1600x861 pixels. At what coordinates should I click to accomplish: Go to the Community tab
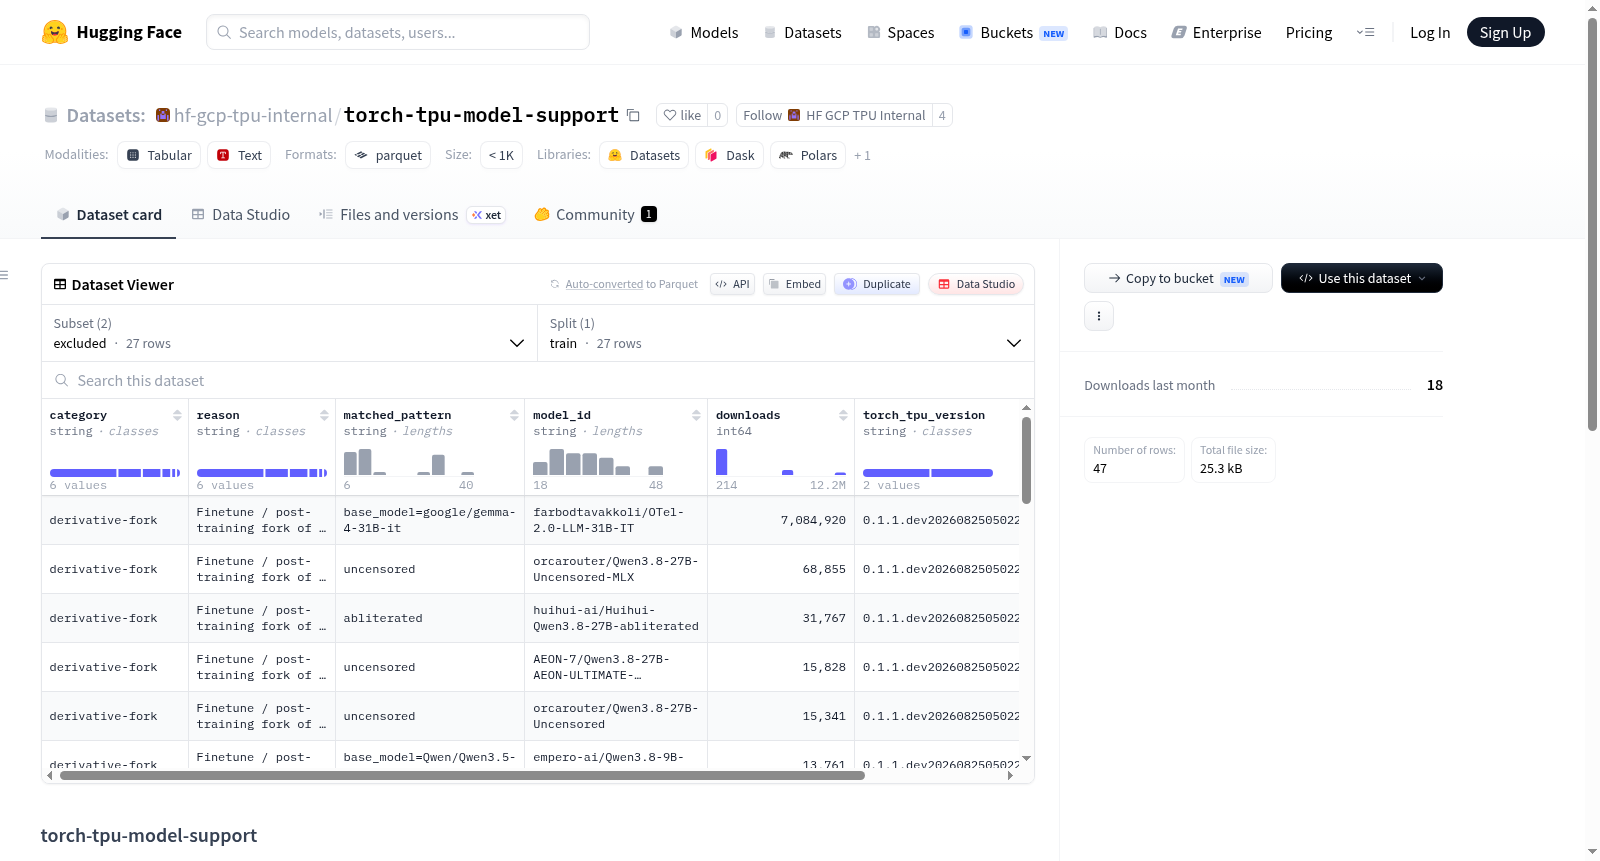[596, 214]
